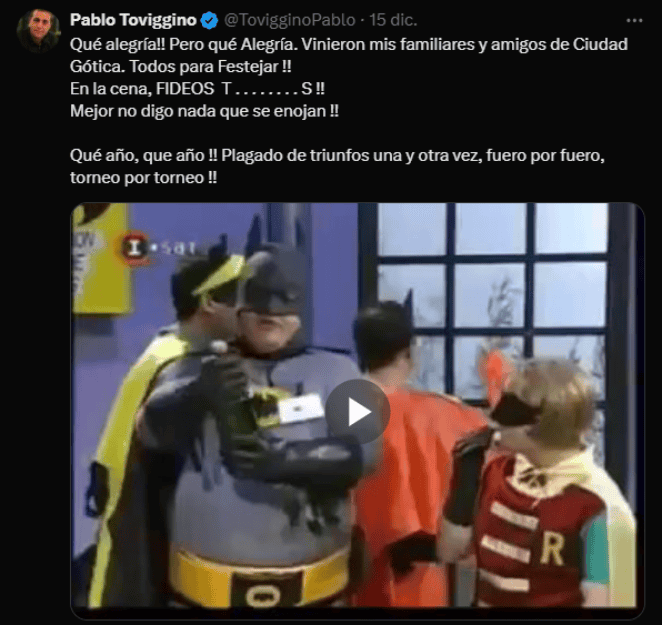Click the blue verified badge
The height and width of the screenshot is (625, 662).
coord(209,20)
